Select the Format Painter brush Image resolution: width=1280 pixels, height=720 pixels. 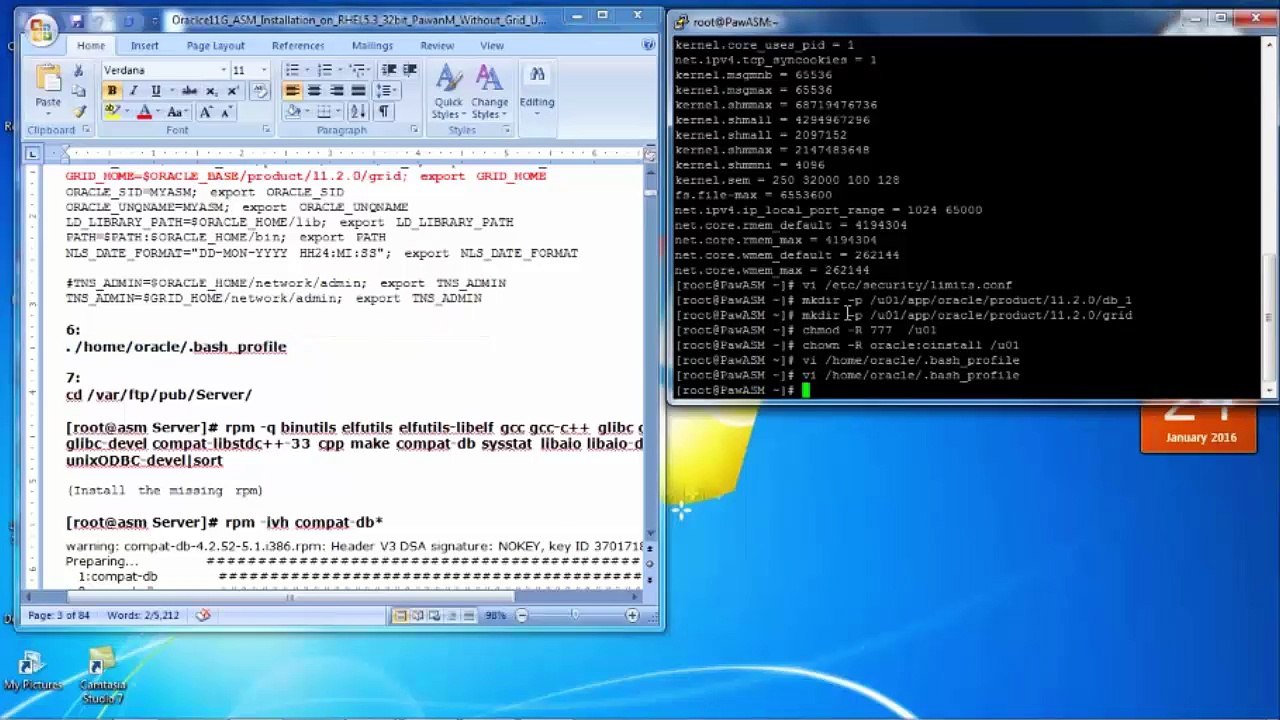(79, 111)
